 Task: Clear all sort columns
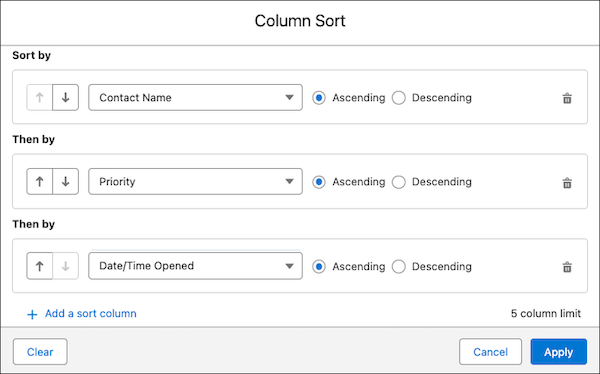coord(40,352)
